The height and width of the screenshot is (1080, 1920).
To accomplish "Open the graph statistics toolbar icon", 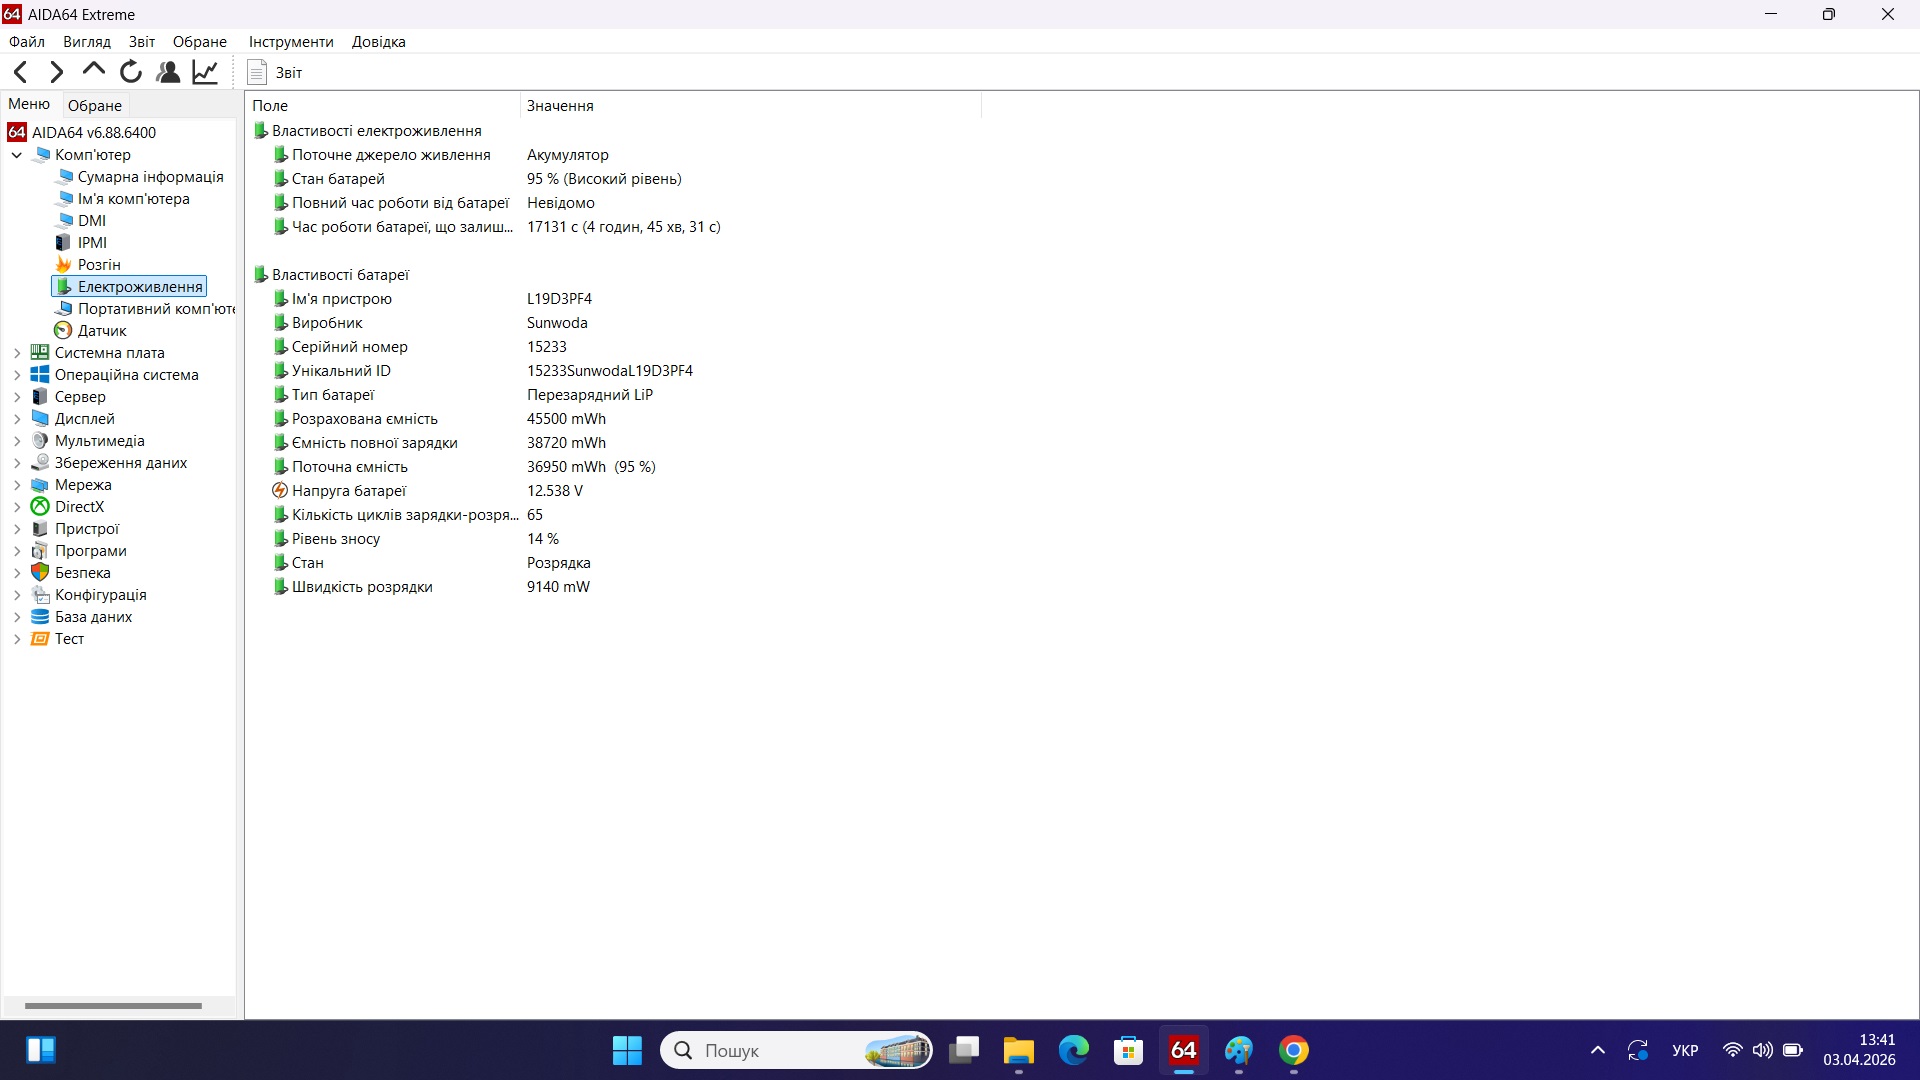I will coord(204,72).
